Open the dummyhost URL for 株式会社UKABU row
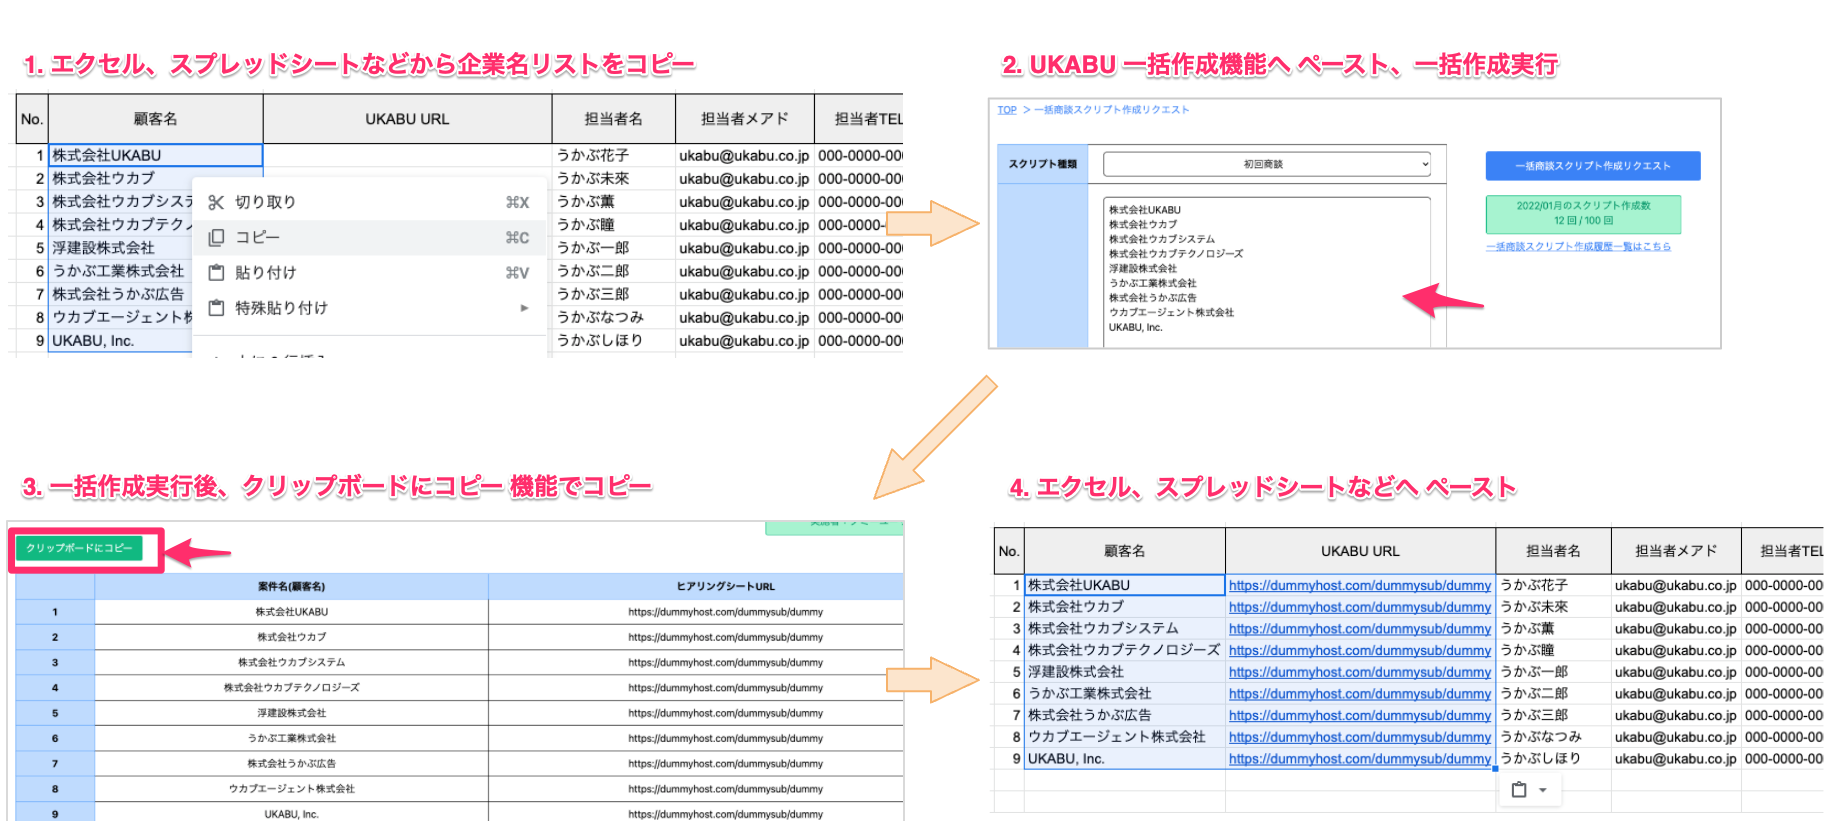 coord(1360,586)
